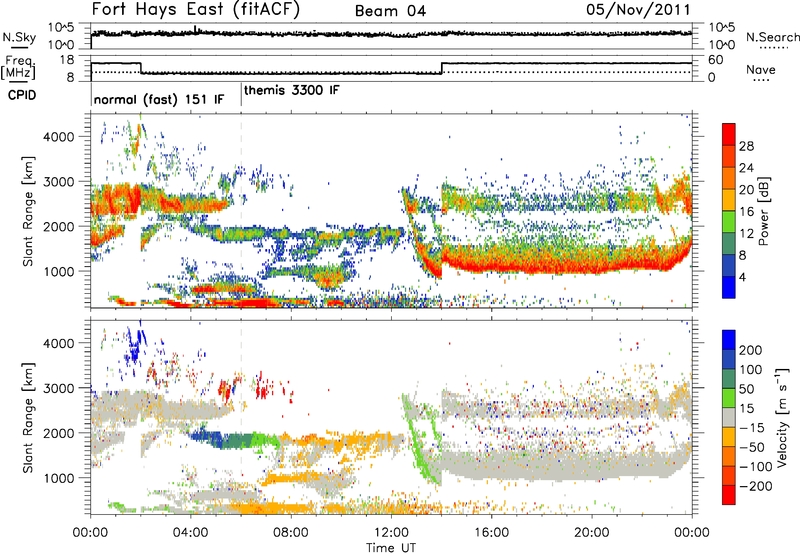800x554 pixels.
Task: Click the '1000' tick on the power panel axis
Action: 59,271
